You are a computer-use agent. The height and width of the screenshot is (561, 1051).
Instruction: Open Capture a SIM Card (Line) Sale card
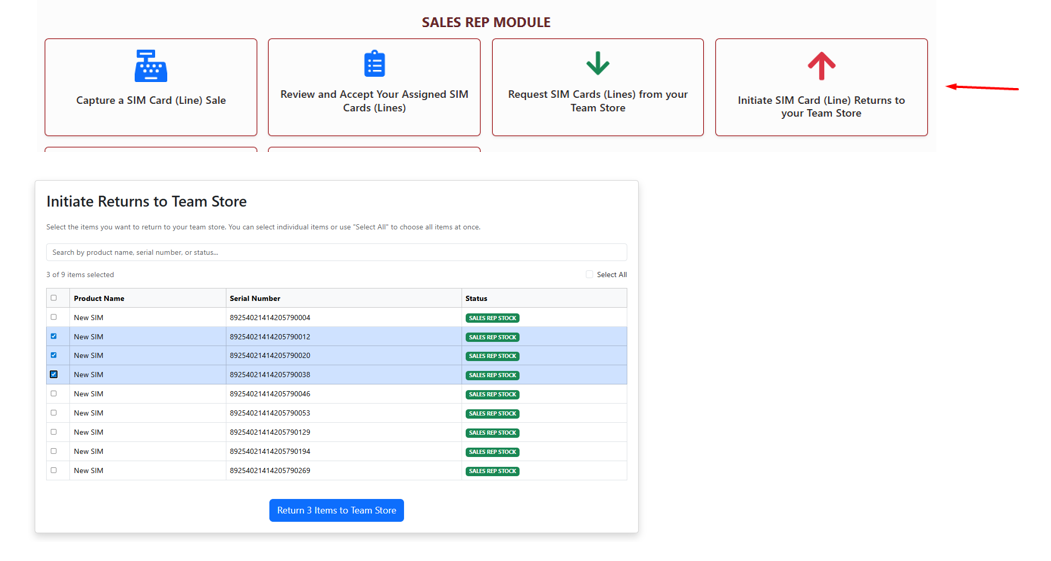point(151,100)
